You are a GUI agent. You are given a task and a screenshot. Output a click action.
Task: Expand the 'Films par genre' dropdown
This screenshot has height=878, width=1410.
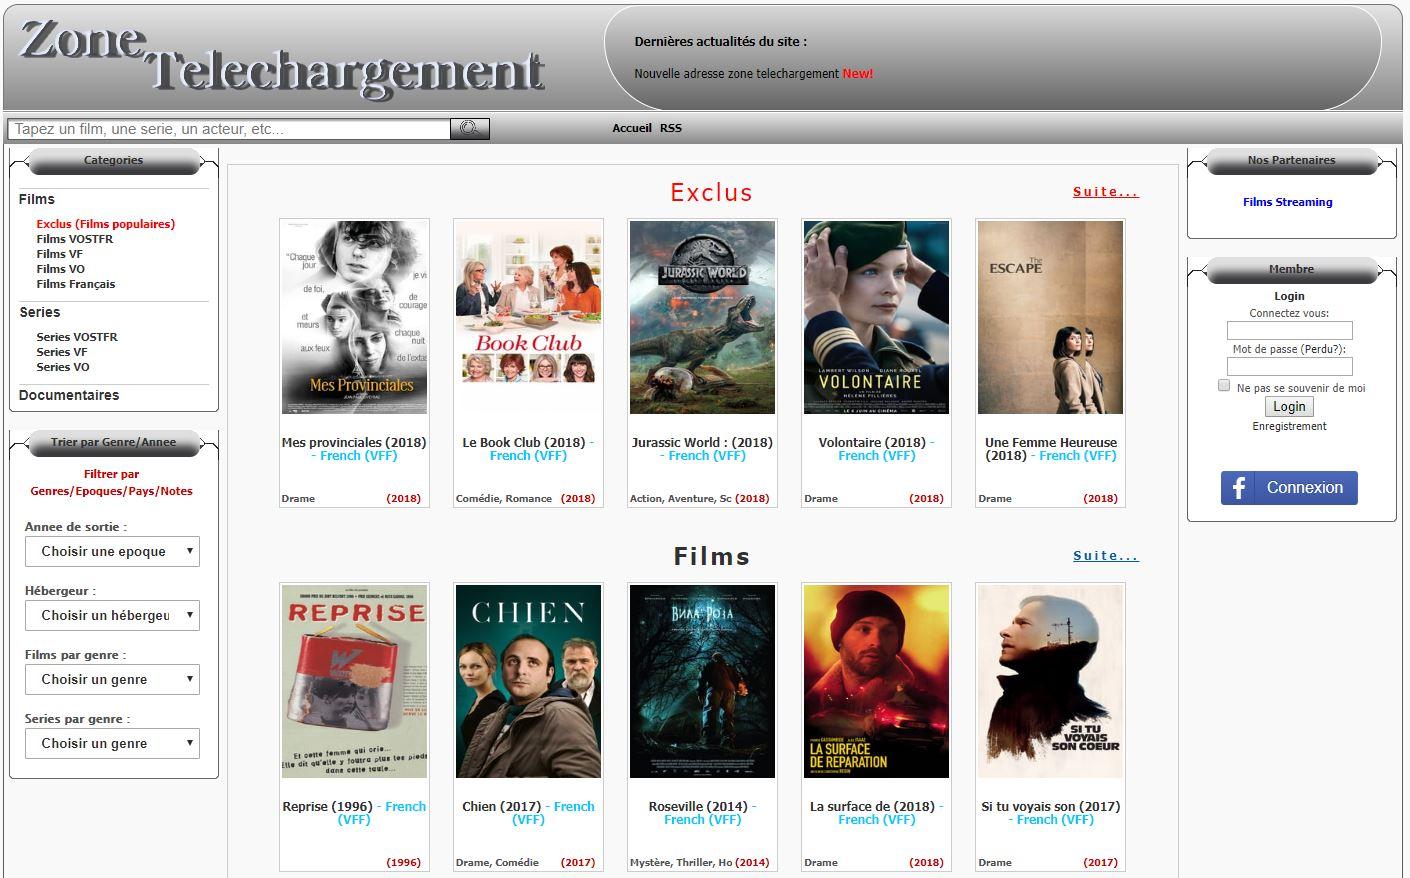pos(112,680)
